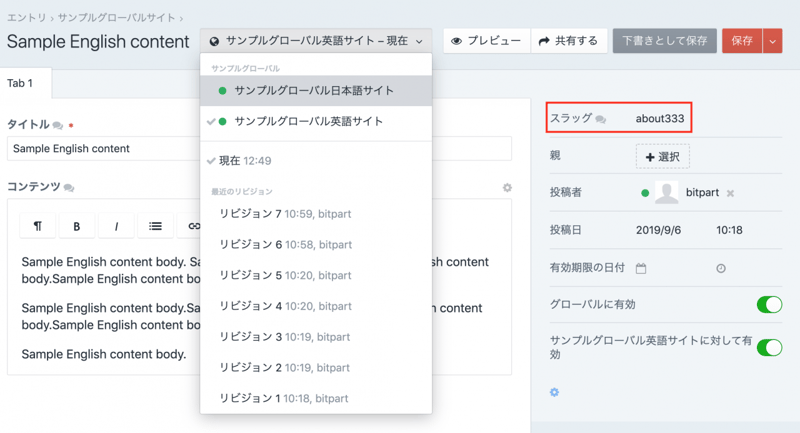The image size is (800, 433).
Task: Remove author bitpart with x icon
Action: point(730,193)
